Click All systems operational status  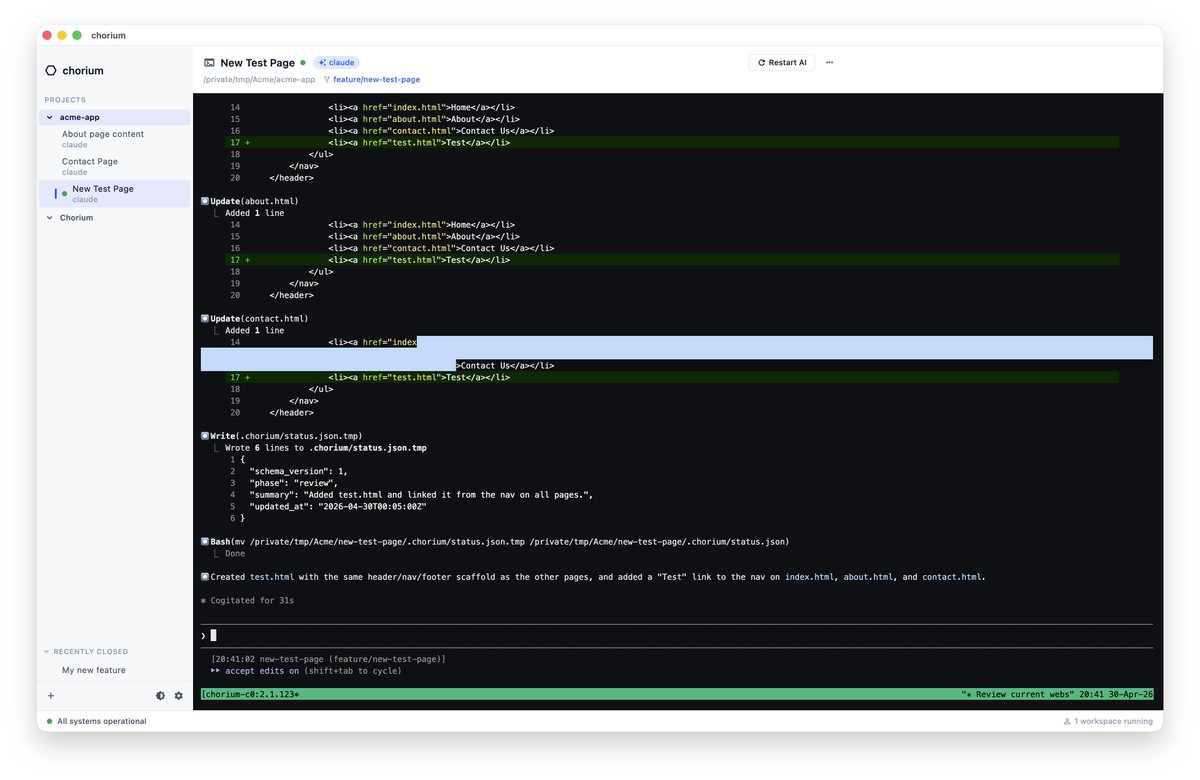101,721
